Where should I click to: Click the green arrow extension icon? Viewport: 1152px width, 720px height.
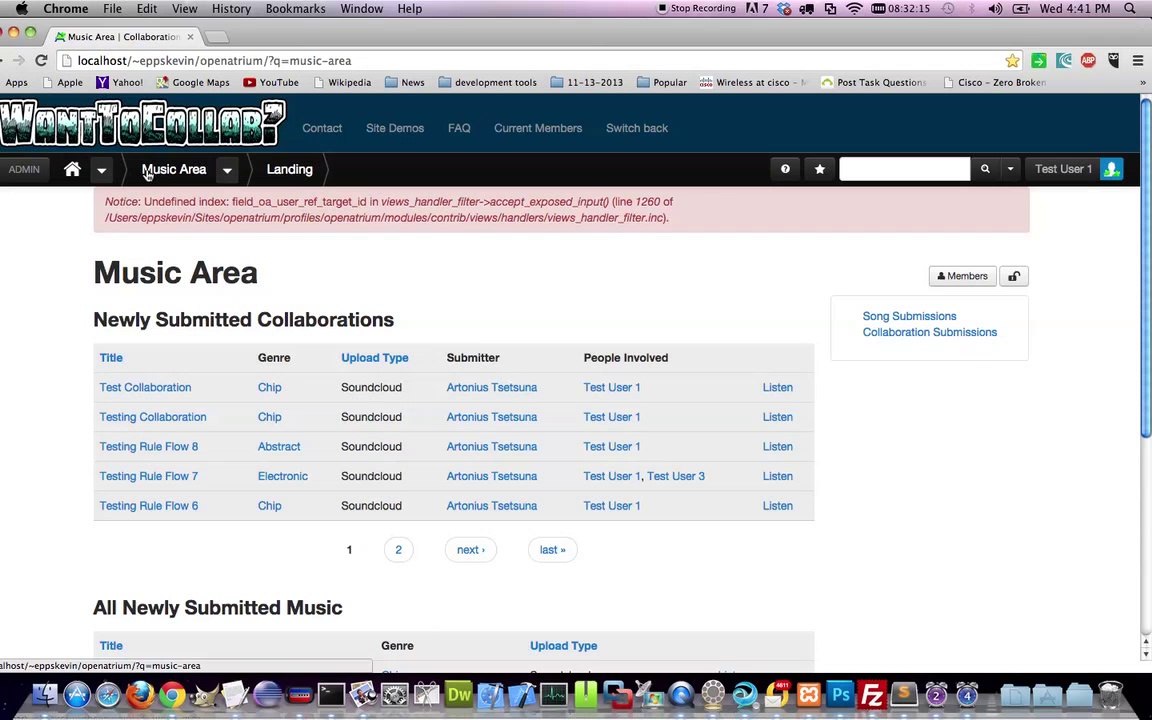1039,60
